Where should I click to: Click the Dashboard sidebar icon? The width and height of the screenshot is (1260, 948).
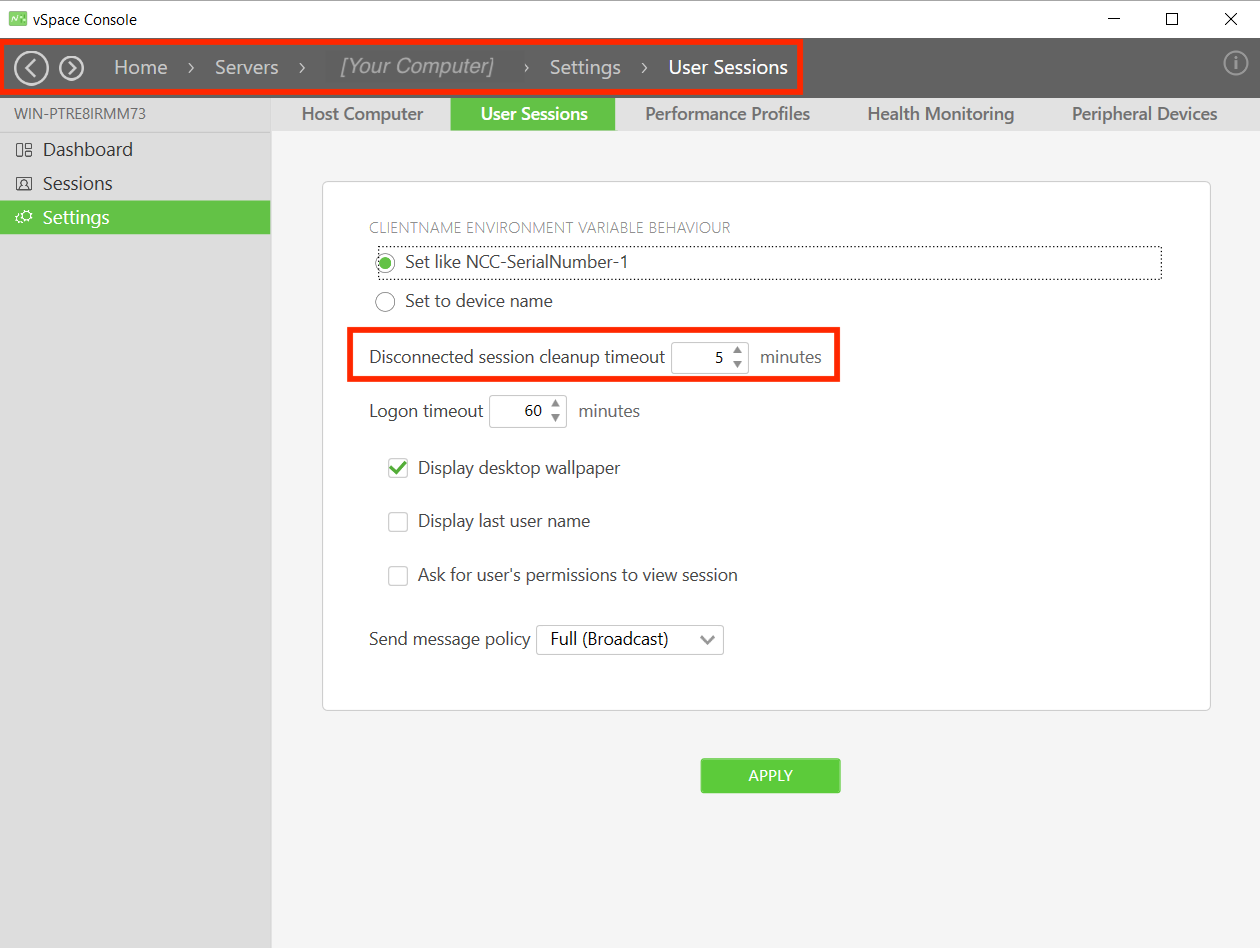[24, 150]
